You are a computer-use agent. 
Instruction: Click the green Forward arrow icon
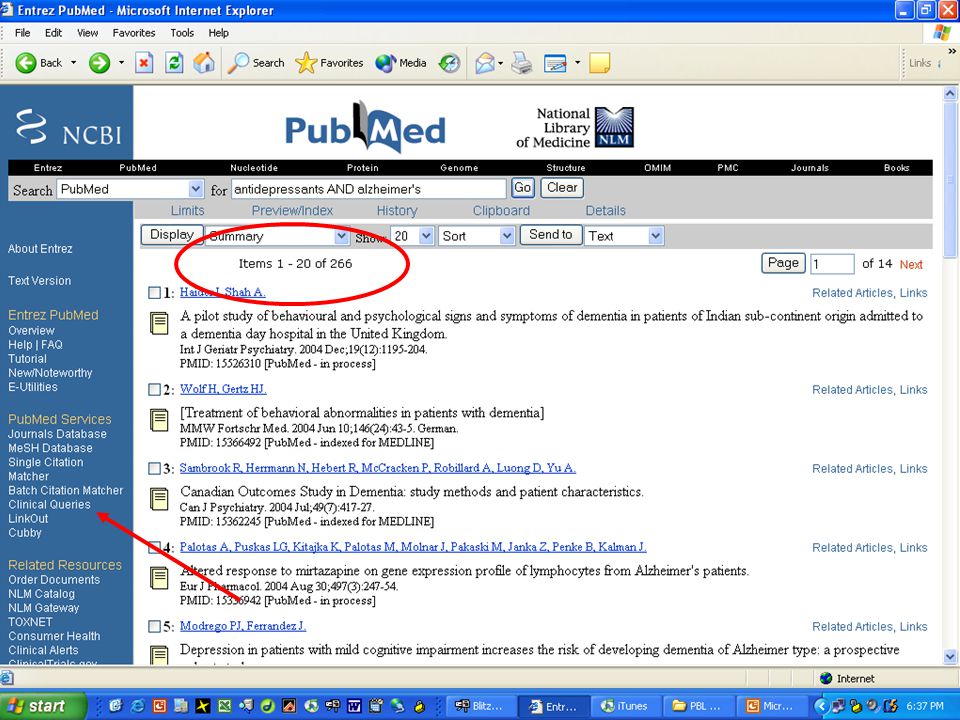99,62
